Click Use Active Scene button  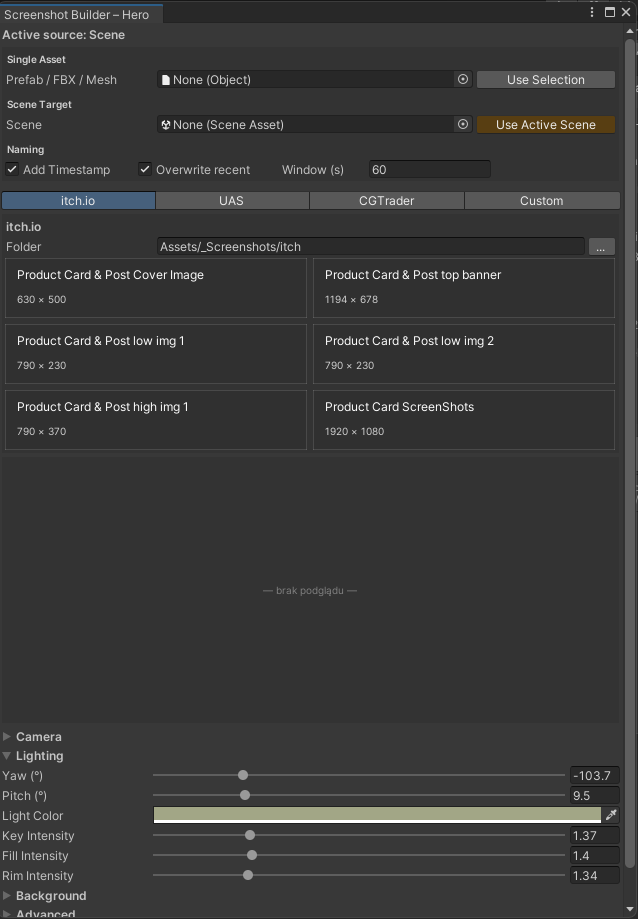(x=545, y=125)
